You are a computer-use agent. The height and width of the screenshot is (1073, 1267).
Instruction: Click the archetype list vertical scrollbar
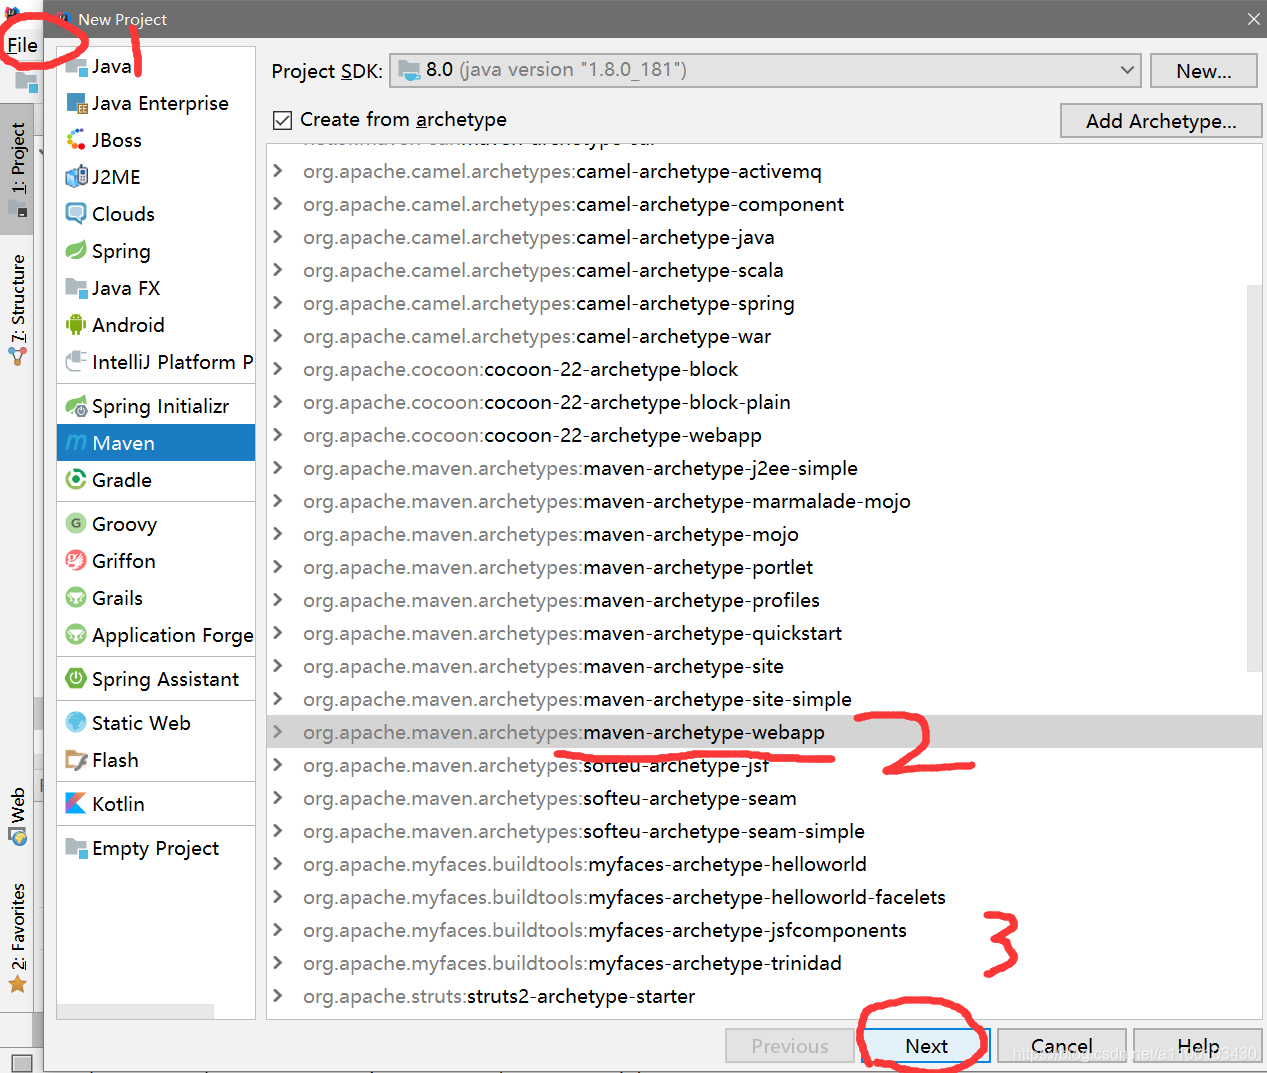(x=1254, y=478)
